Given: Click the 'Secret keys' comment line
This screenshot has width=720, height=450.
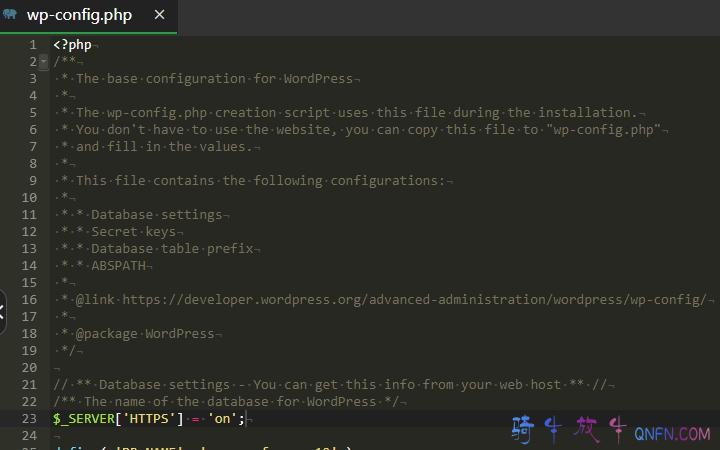Looking at the screenshot, I should 134,232.
